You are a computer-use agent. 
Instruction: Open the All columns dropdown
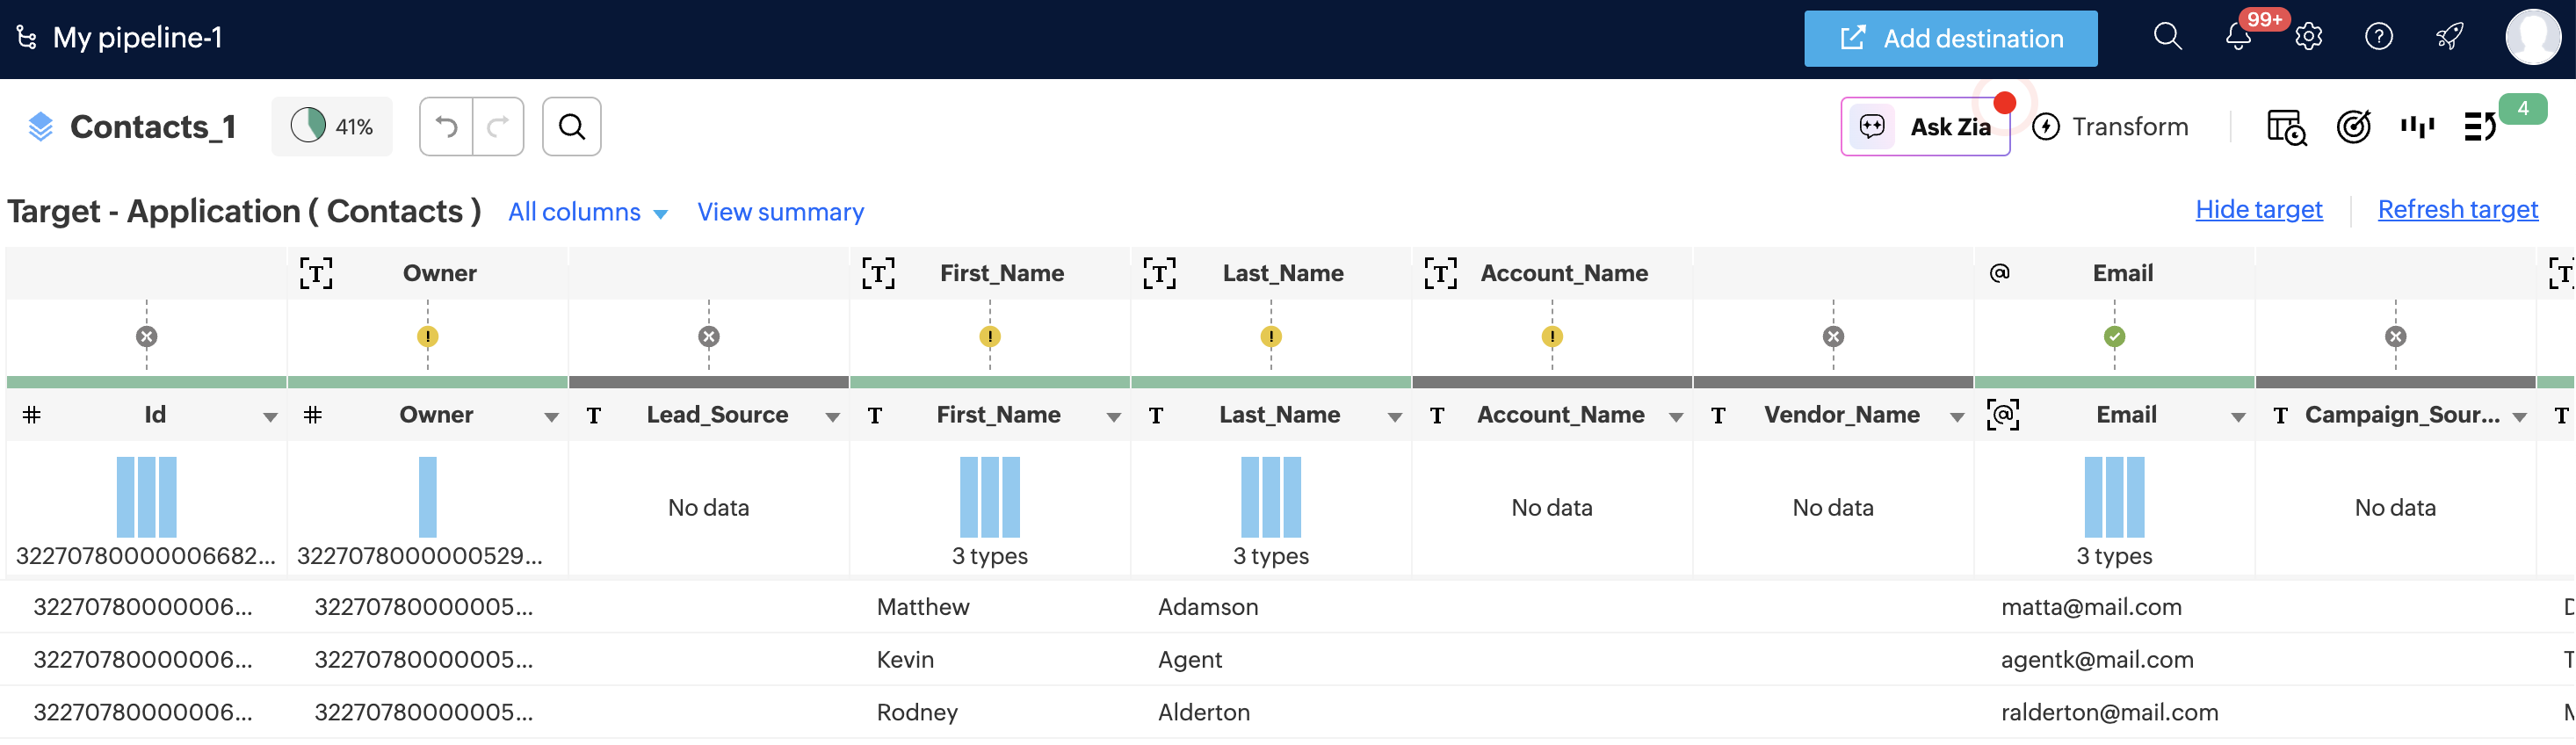click(588, 212)
